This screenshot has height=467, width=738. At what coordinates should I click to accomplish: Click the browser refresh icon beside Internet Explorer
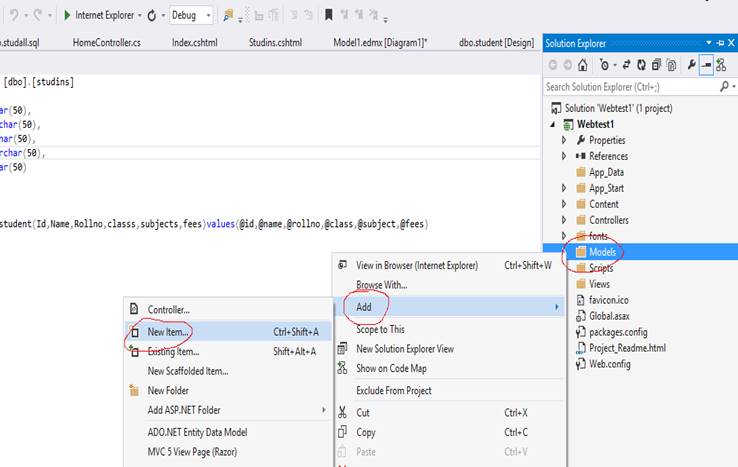[151, 16]
